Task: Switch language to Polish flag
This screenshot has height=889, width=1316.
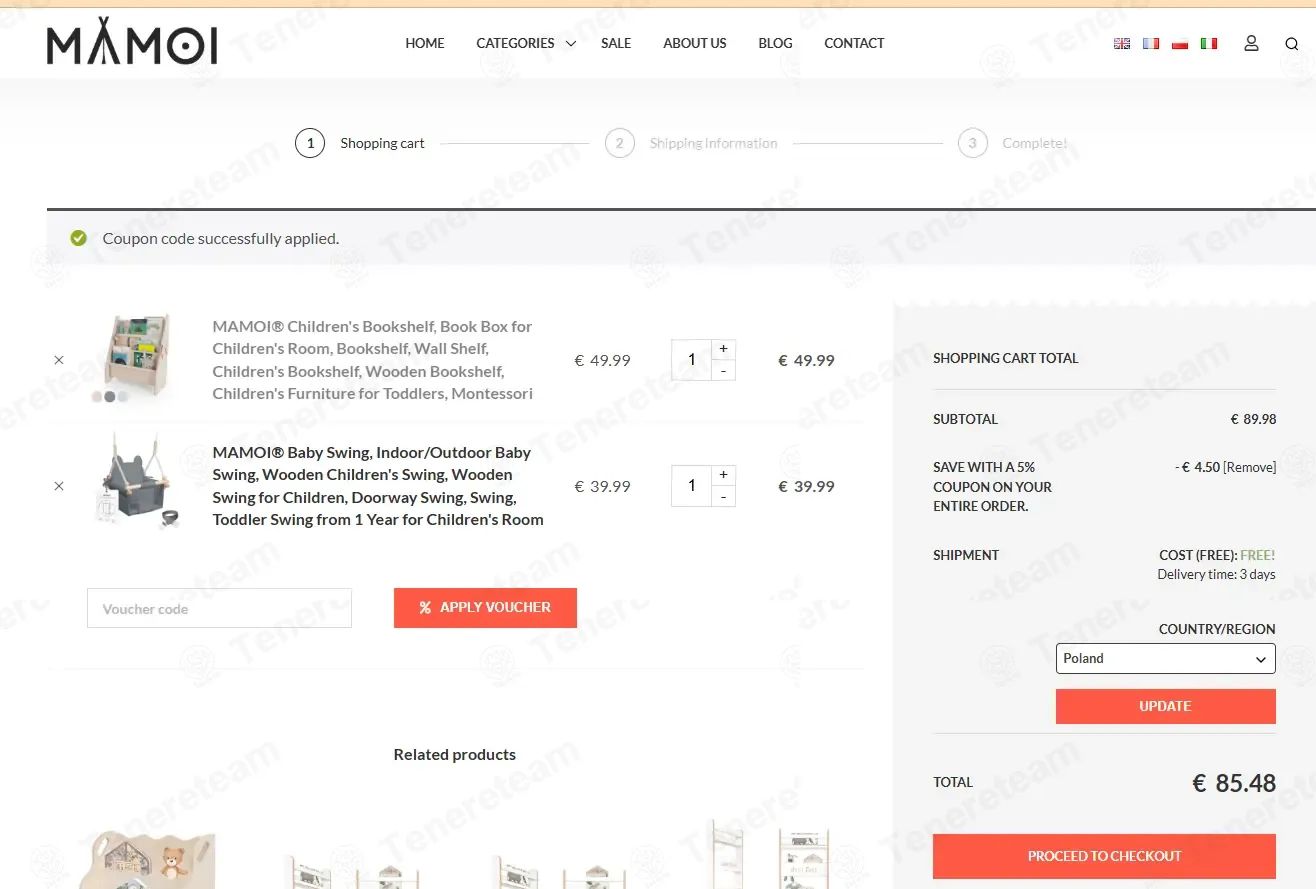Action: coord(1180,44)
